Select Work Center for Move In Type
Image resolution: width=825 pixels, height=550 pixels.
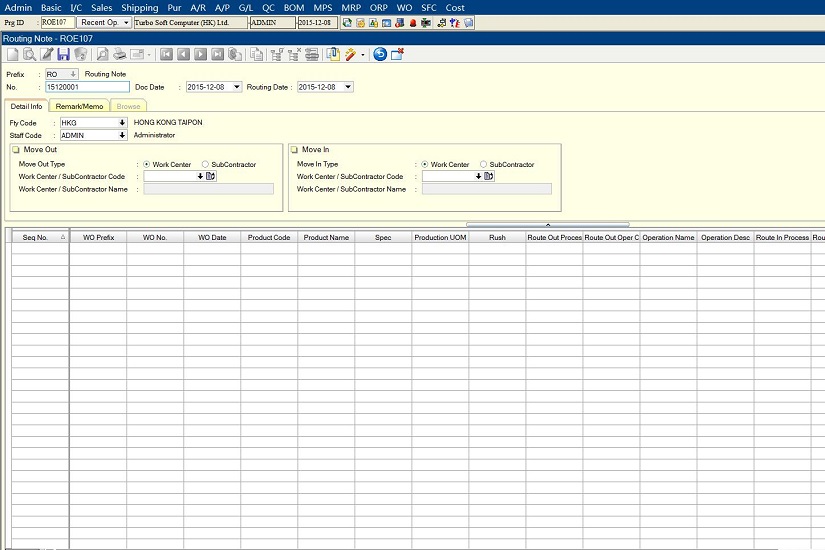tap(426, 164)
